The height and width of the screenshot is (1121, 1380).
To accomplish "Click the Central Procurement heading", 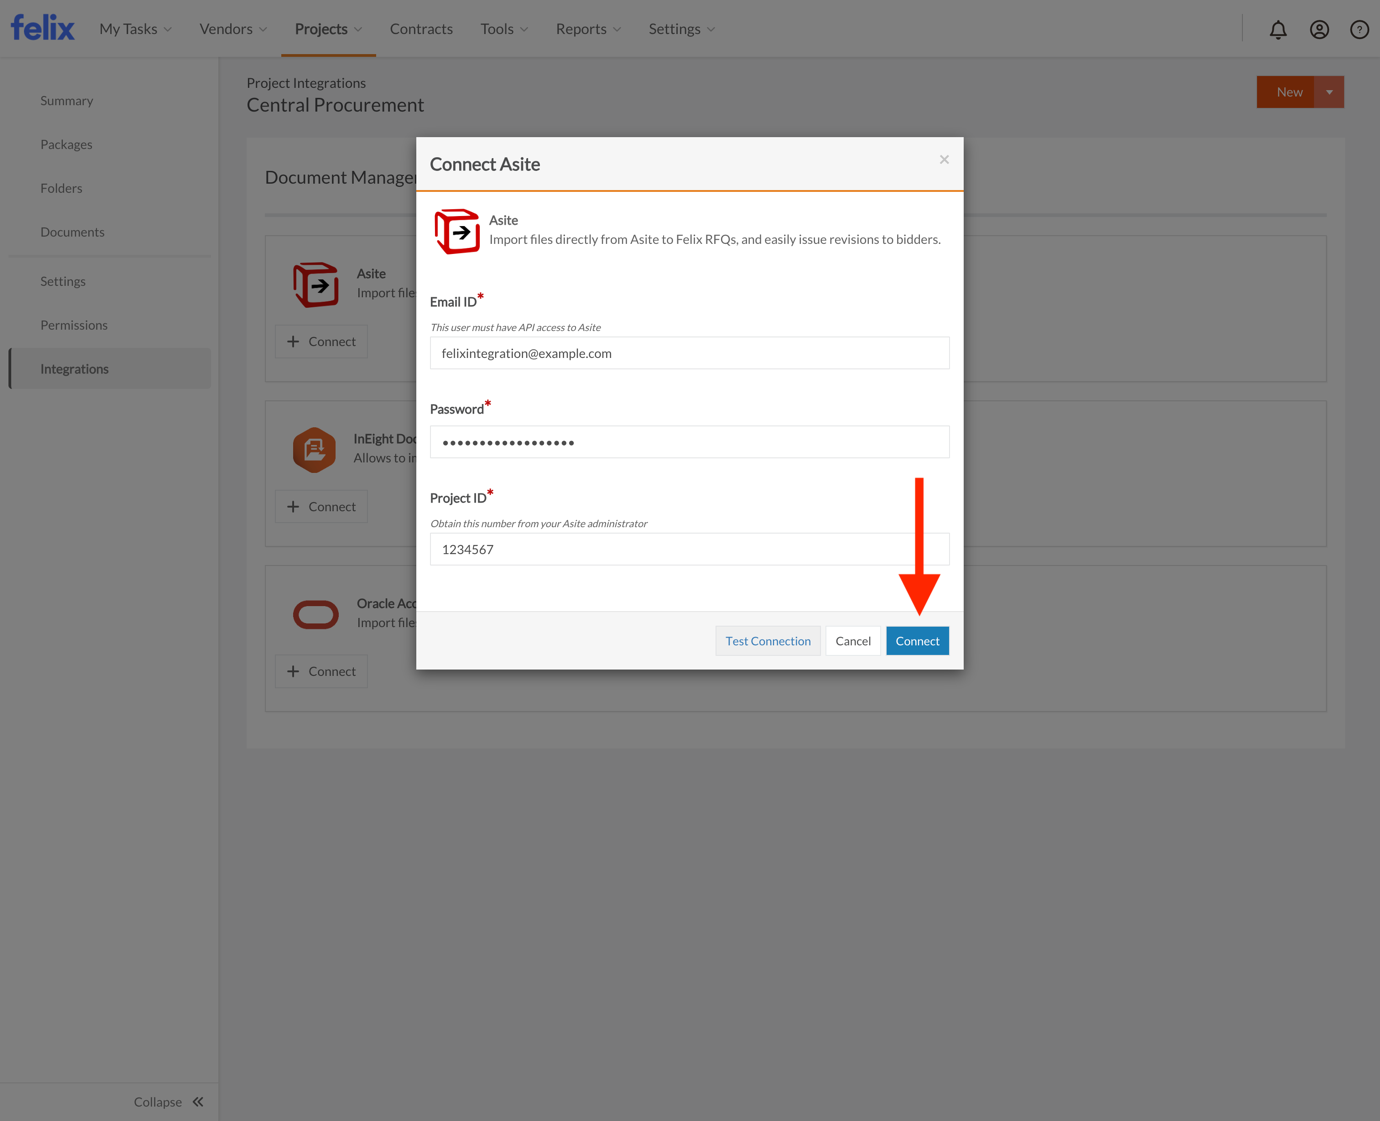I will click(335, 105).
